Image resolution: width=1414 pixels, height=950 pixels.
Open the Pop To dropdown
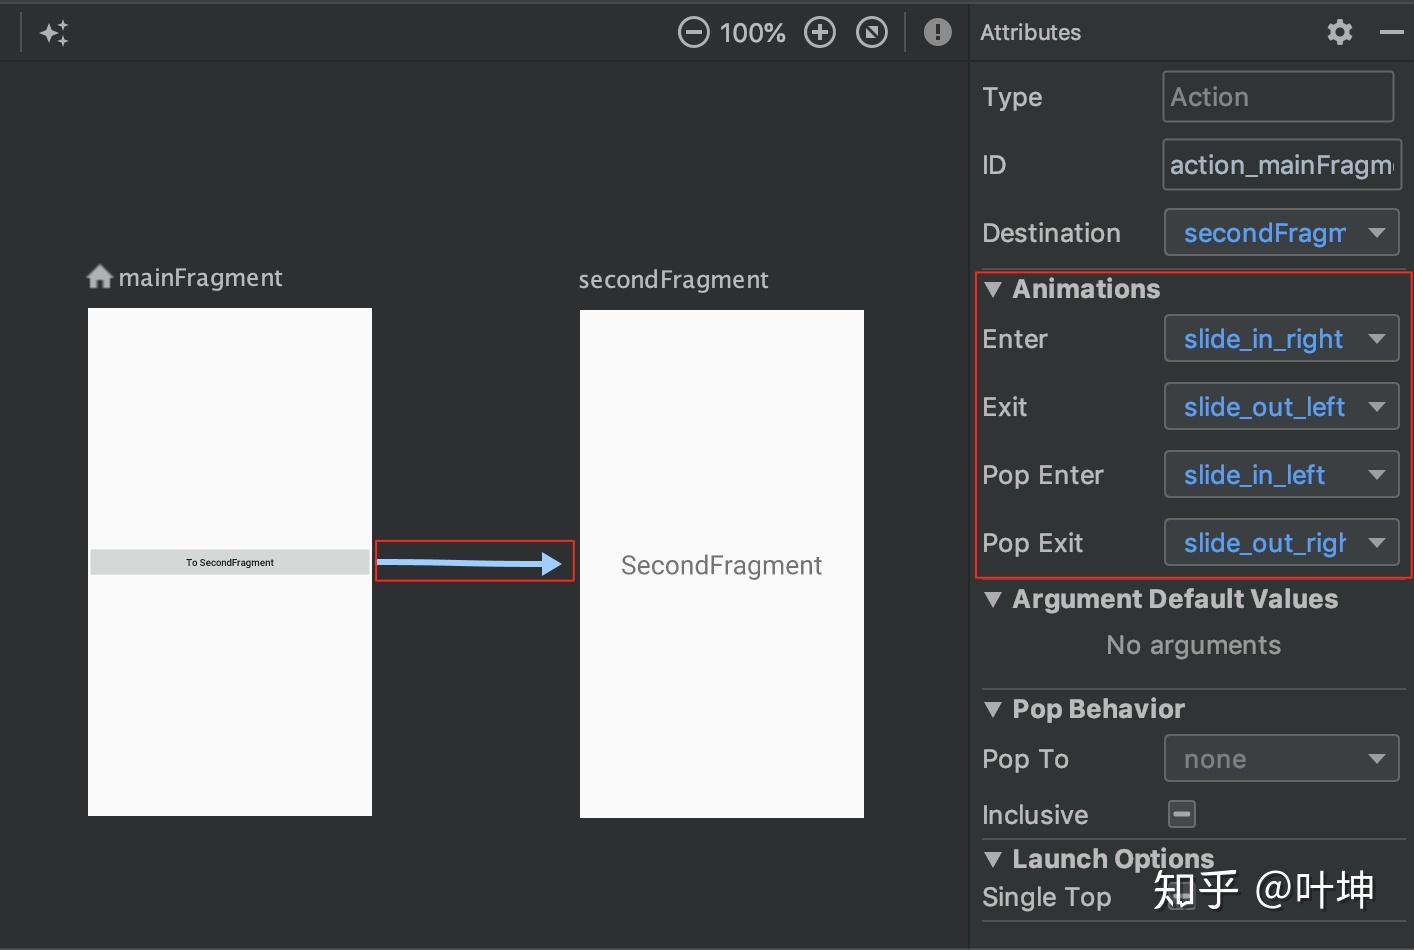pos(1281,759)
